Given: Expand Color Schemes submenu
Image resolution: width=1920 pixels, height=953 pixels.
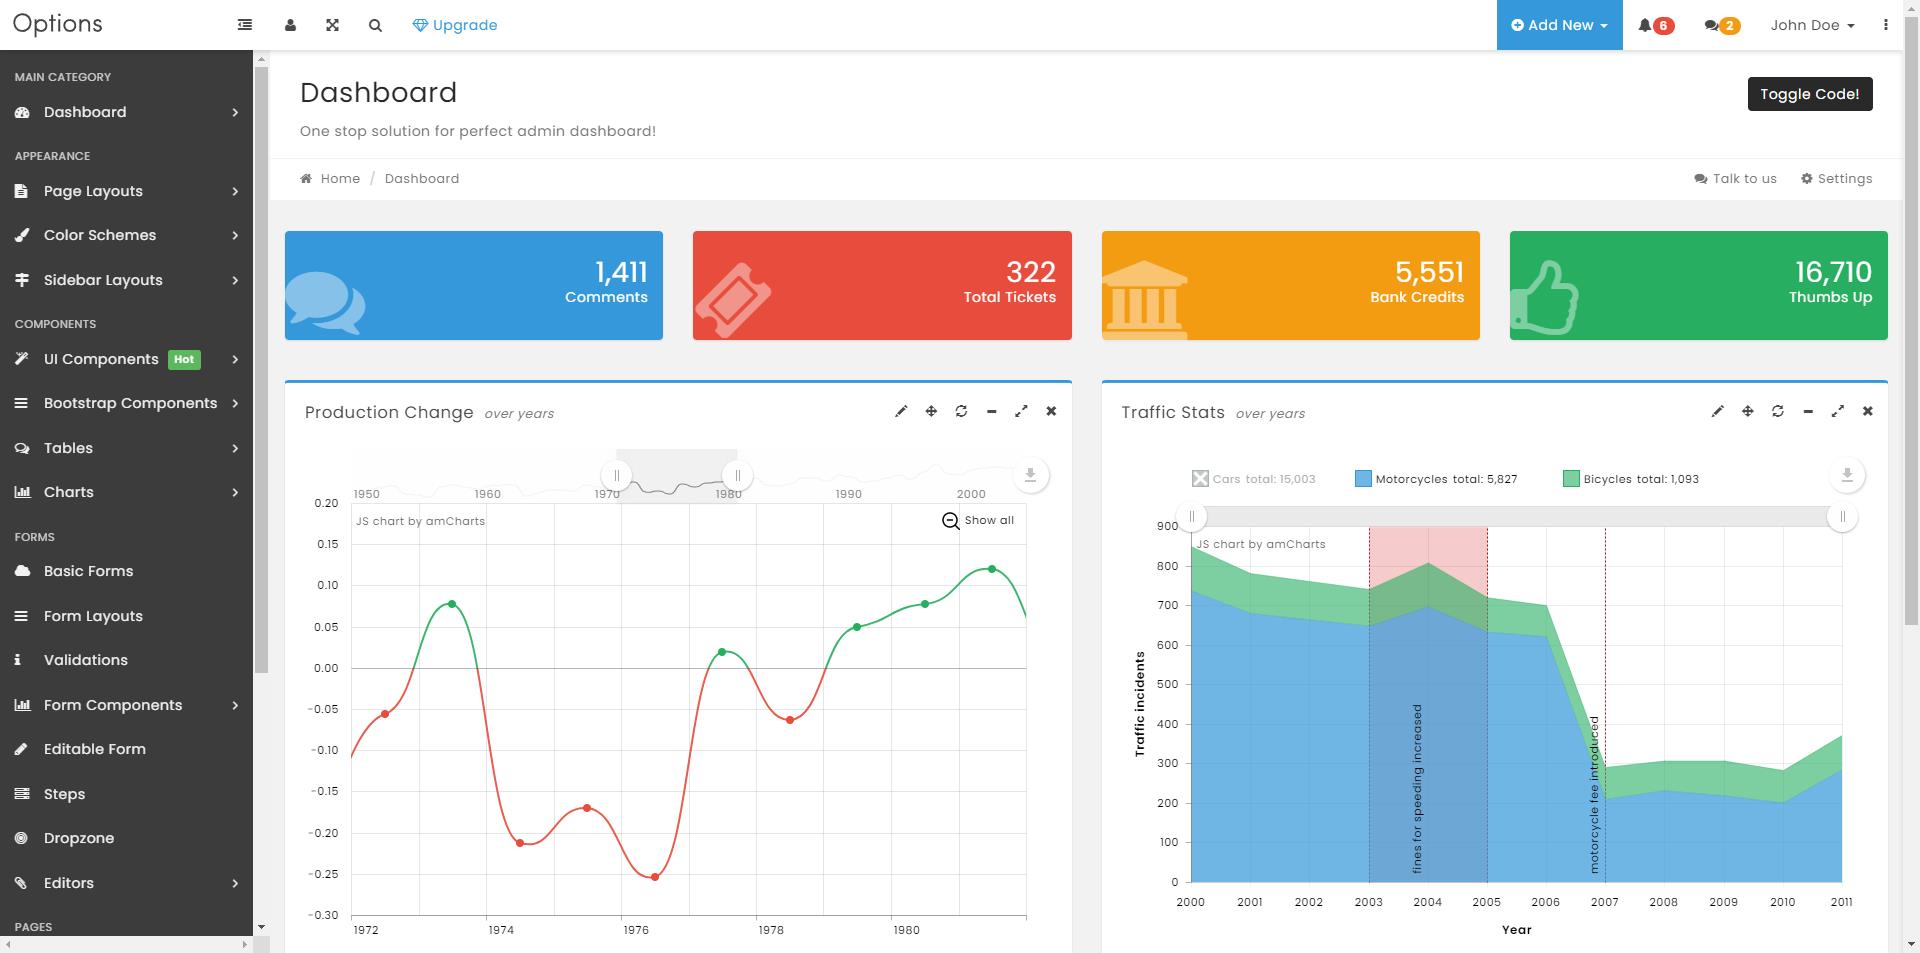Looking at the screenshot, I should (126, 235).
